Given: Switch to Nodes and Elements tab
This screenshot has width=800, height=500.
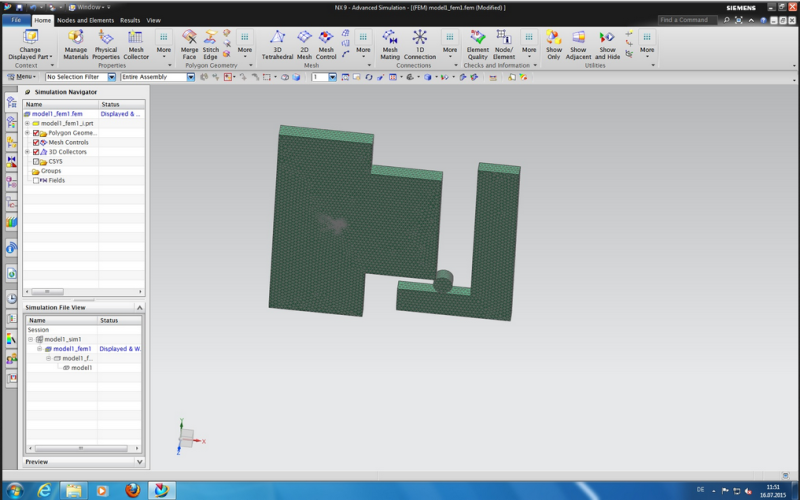Looking at the screenshot, I should (85, 20).
